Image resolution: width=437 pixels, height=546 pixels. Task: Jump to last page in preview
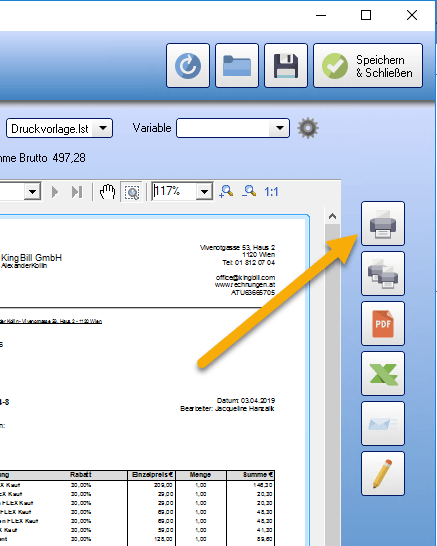77,192
